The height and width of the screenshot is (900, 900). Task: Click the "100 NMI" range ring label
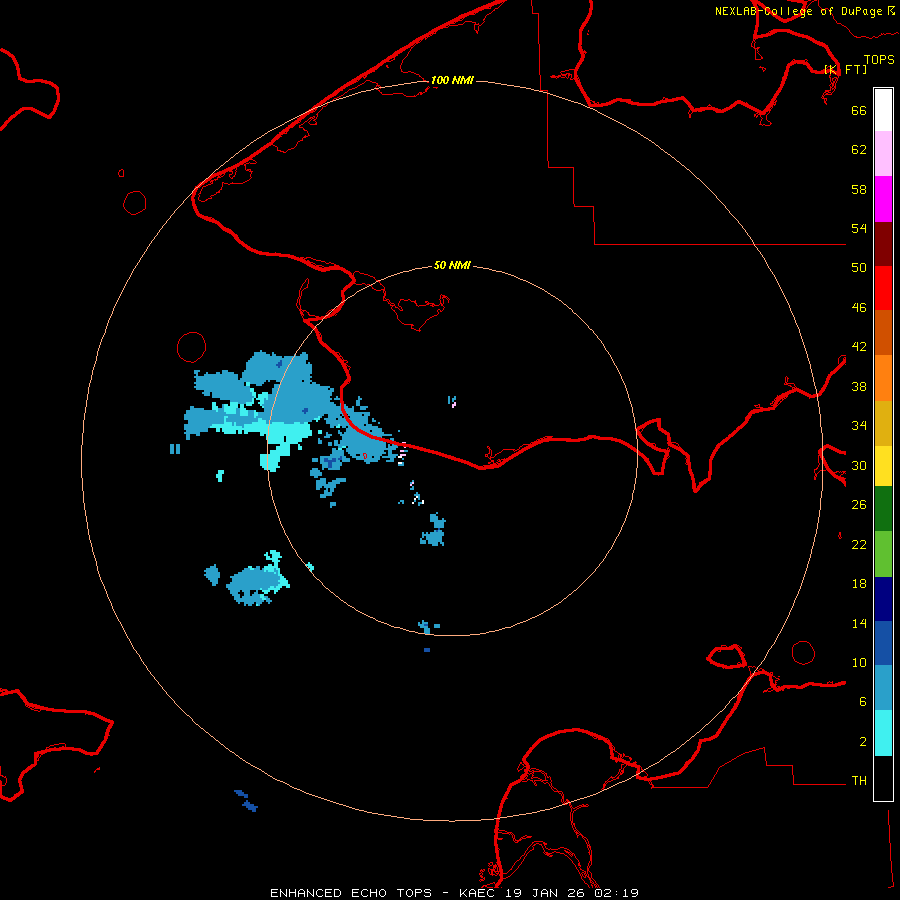click(452, 80)
